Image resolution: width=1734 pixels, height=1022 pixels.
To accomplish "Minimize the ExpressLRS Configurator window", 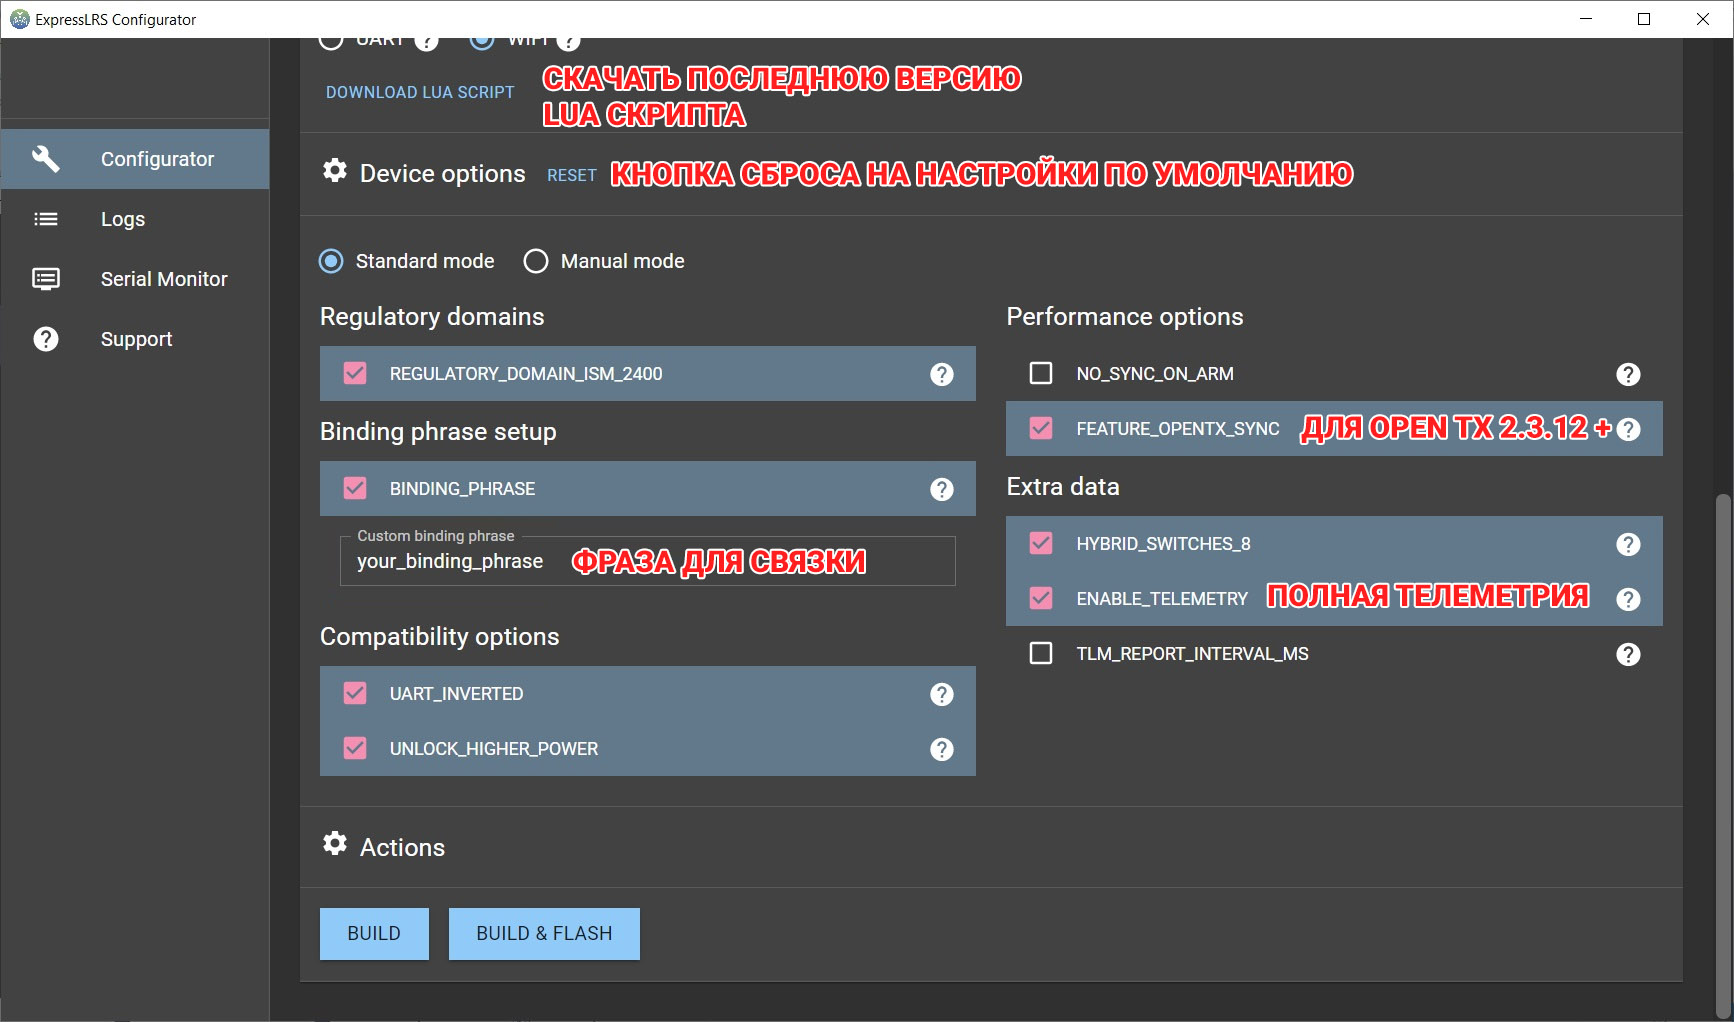I will (x=1586, y=19).
